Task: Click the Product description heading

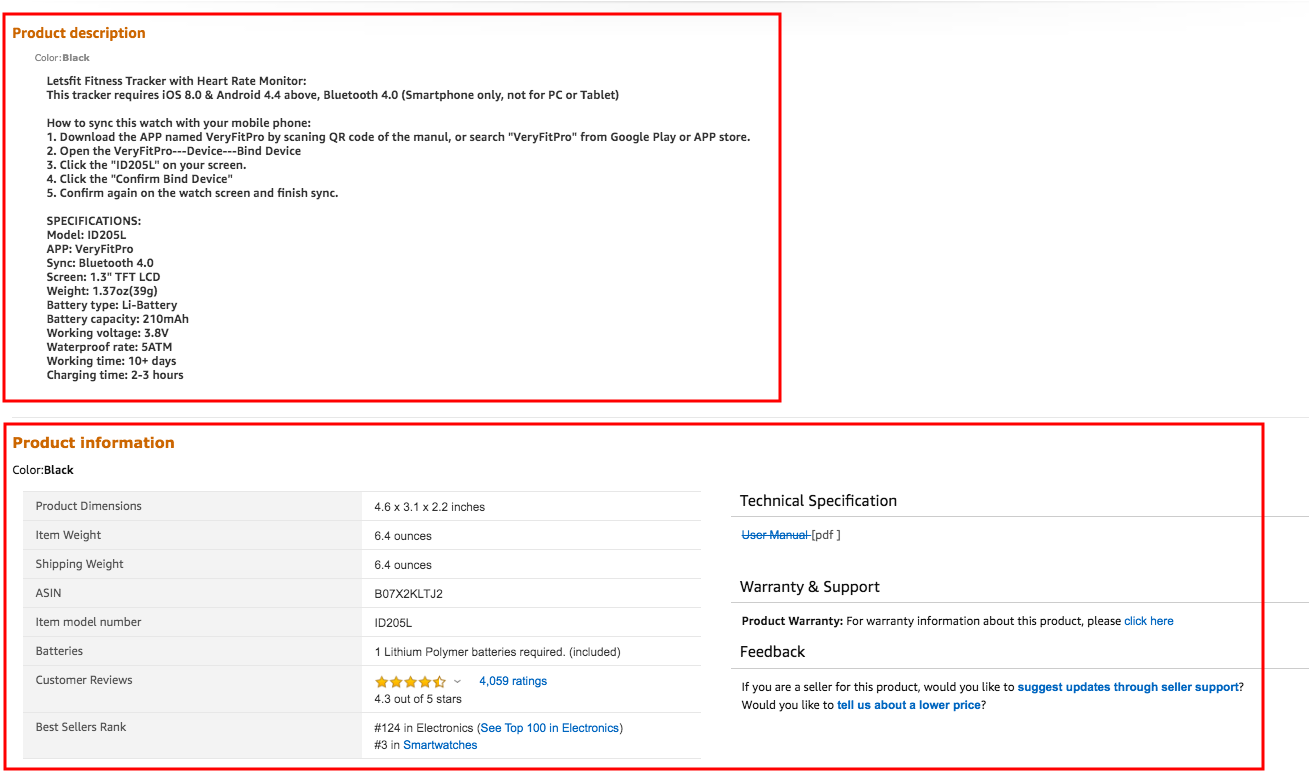Action: [78, 32]
